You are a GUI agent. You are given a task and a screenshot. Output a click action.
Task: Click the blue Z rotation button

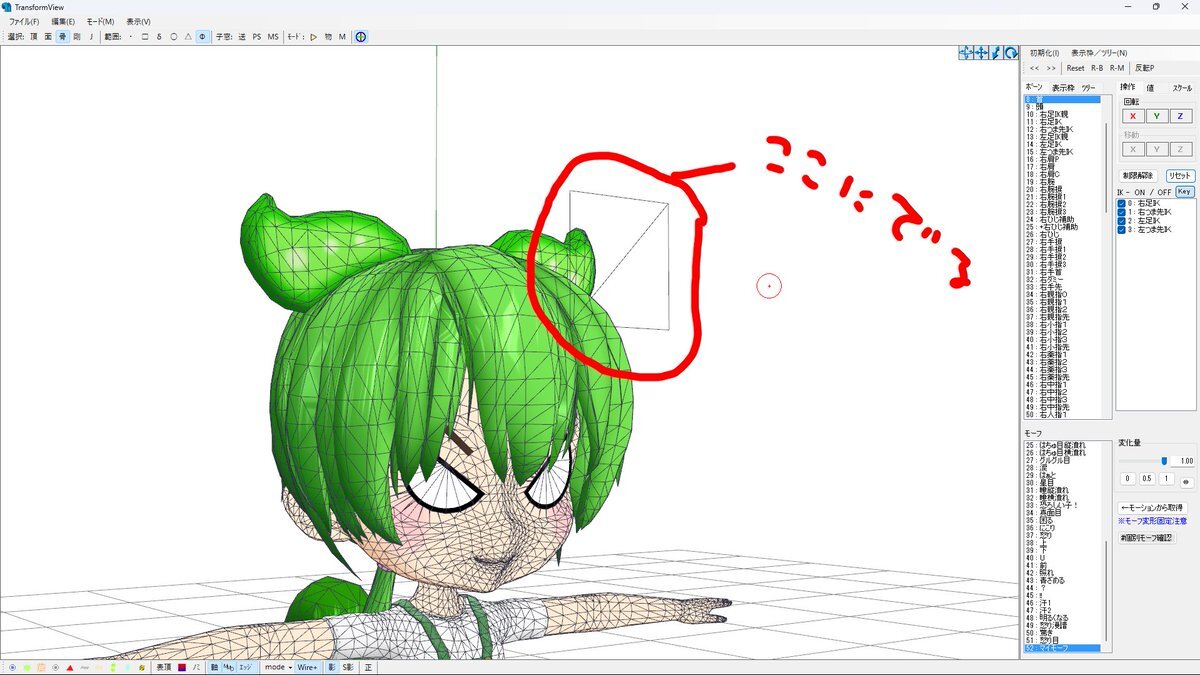(x=1180, y=116)
